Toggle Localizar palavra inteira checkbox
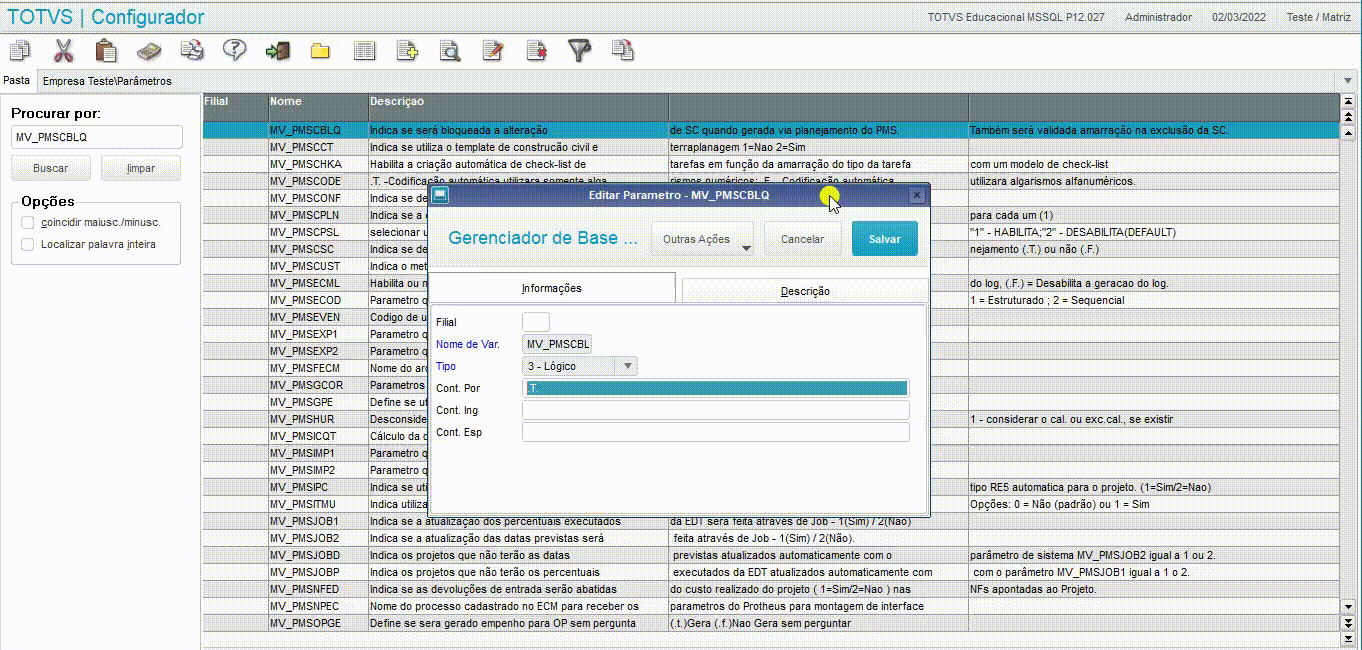Screen dimensions: 1362x650 click(x=28, y=244)
